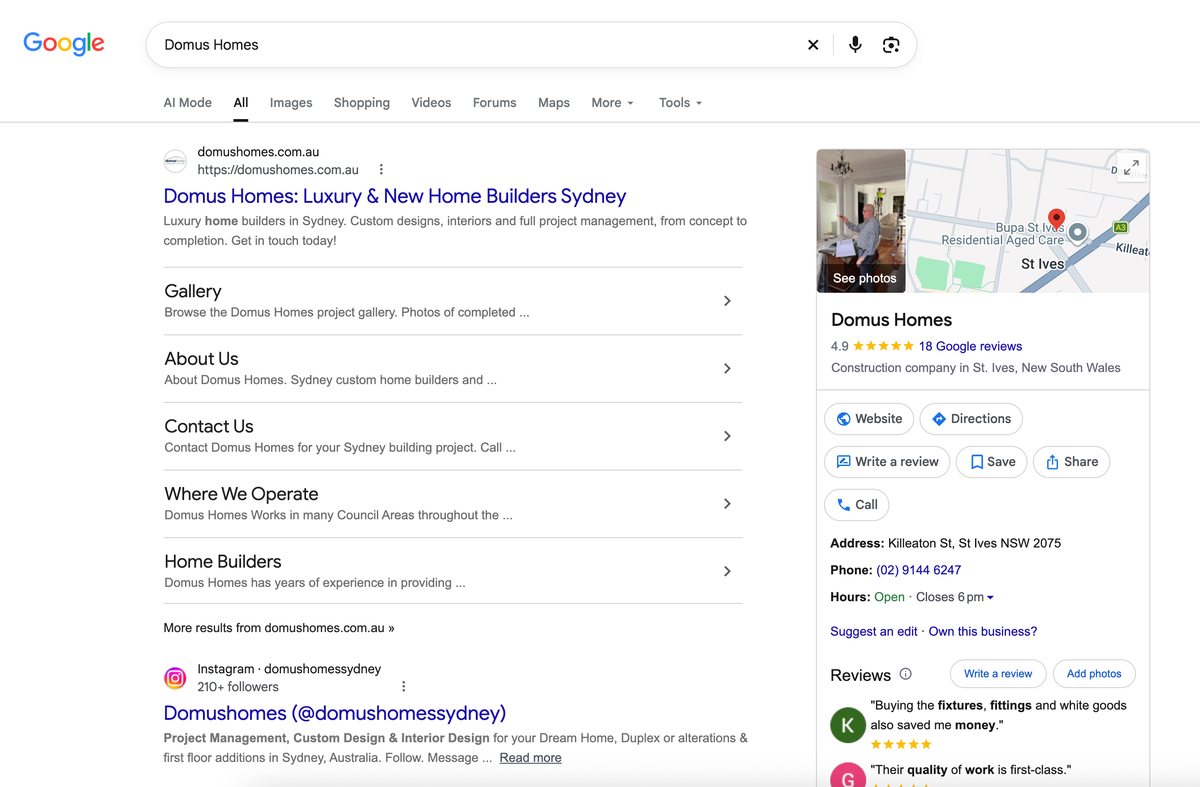Open the About Us sitelink title
Viewport: 1200px width, 787px height.
[x=201, y=359]
